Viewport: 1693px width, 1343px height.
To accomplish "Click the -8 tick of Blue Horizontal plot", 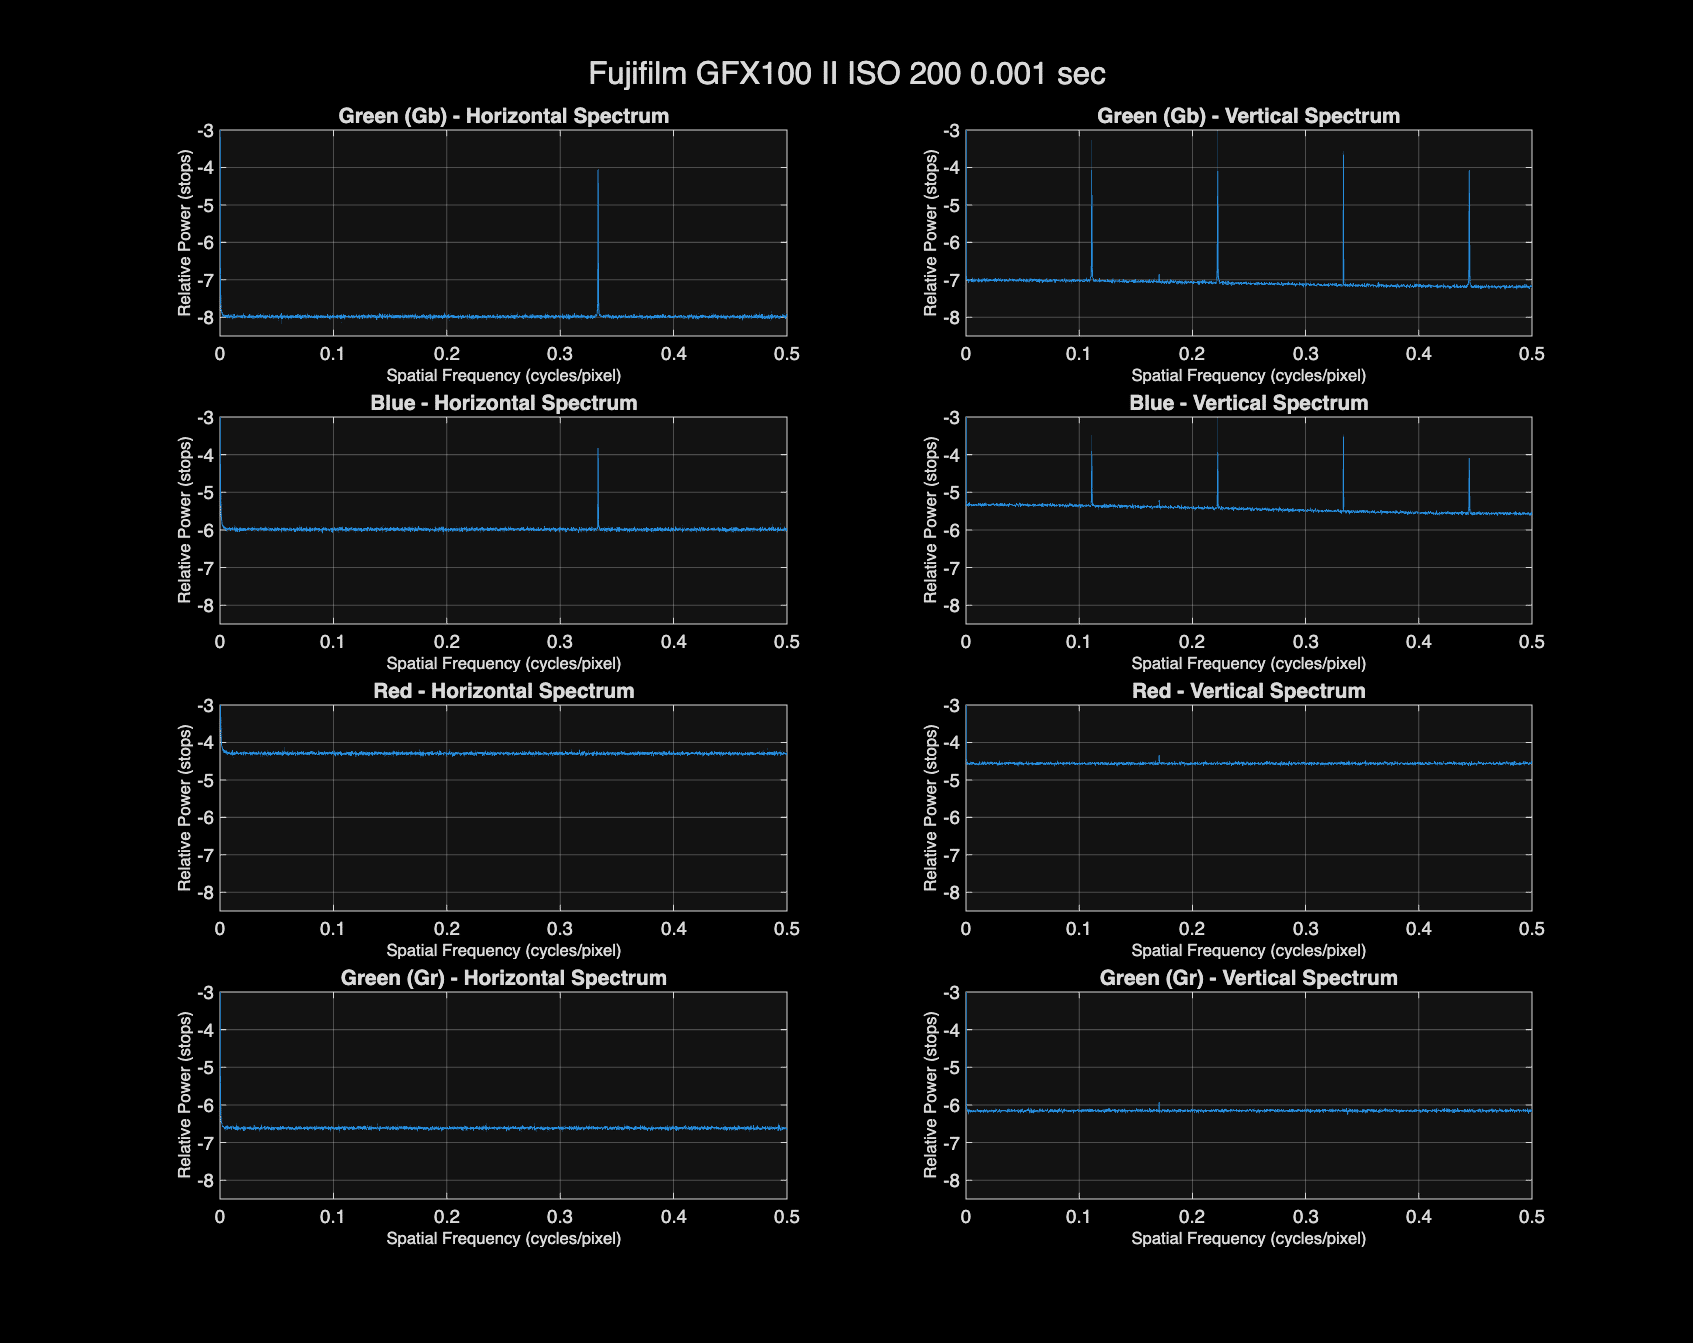I will click(x=205, y=605).
